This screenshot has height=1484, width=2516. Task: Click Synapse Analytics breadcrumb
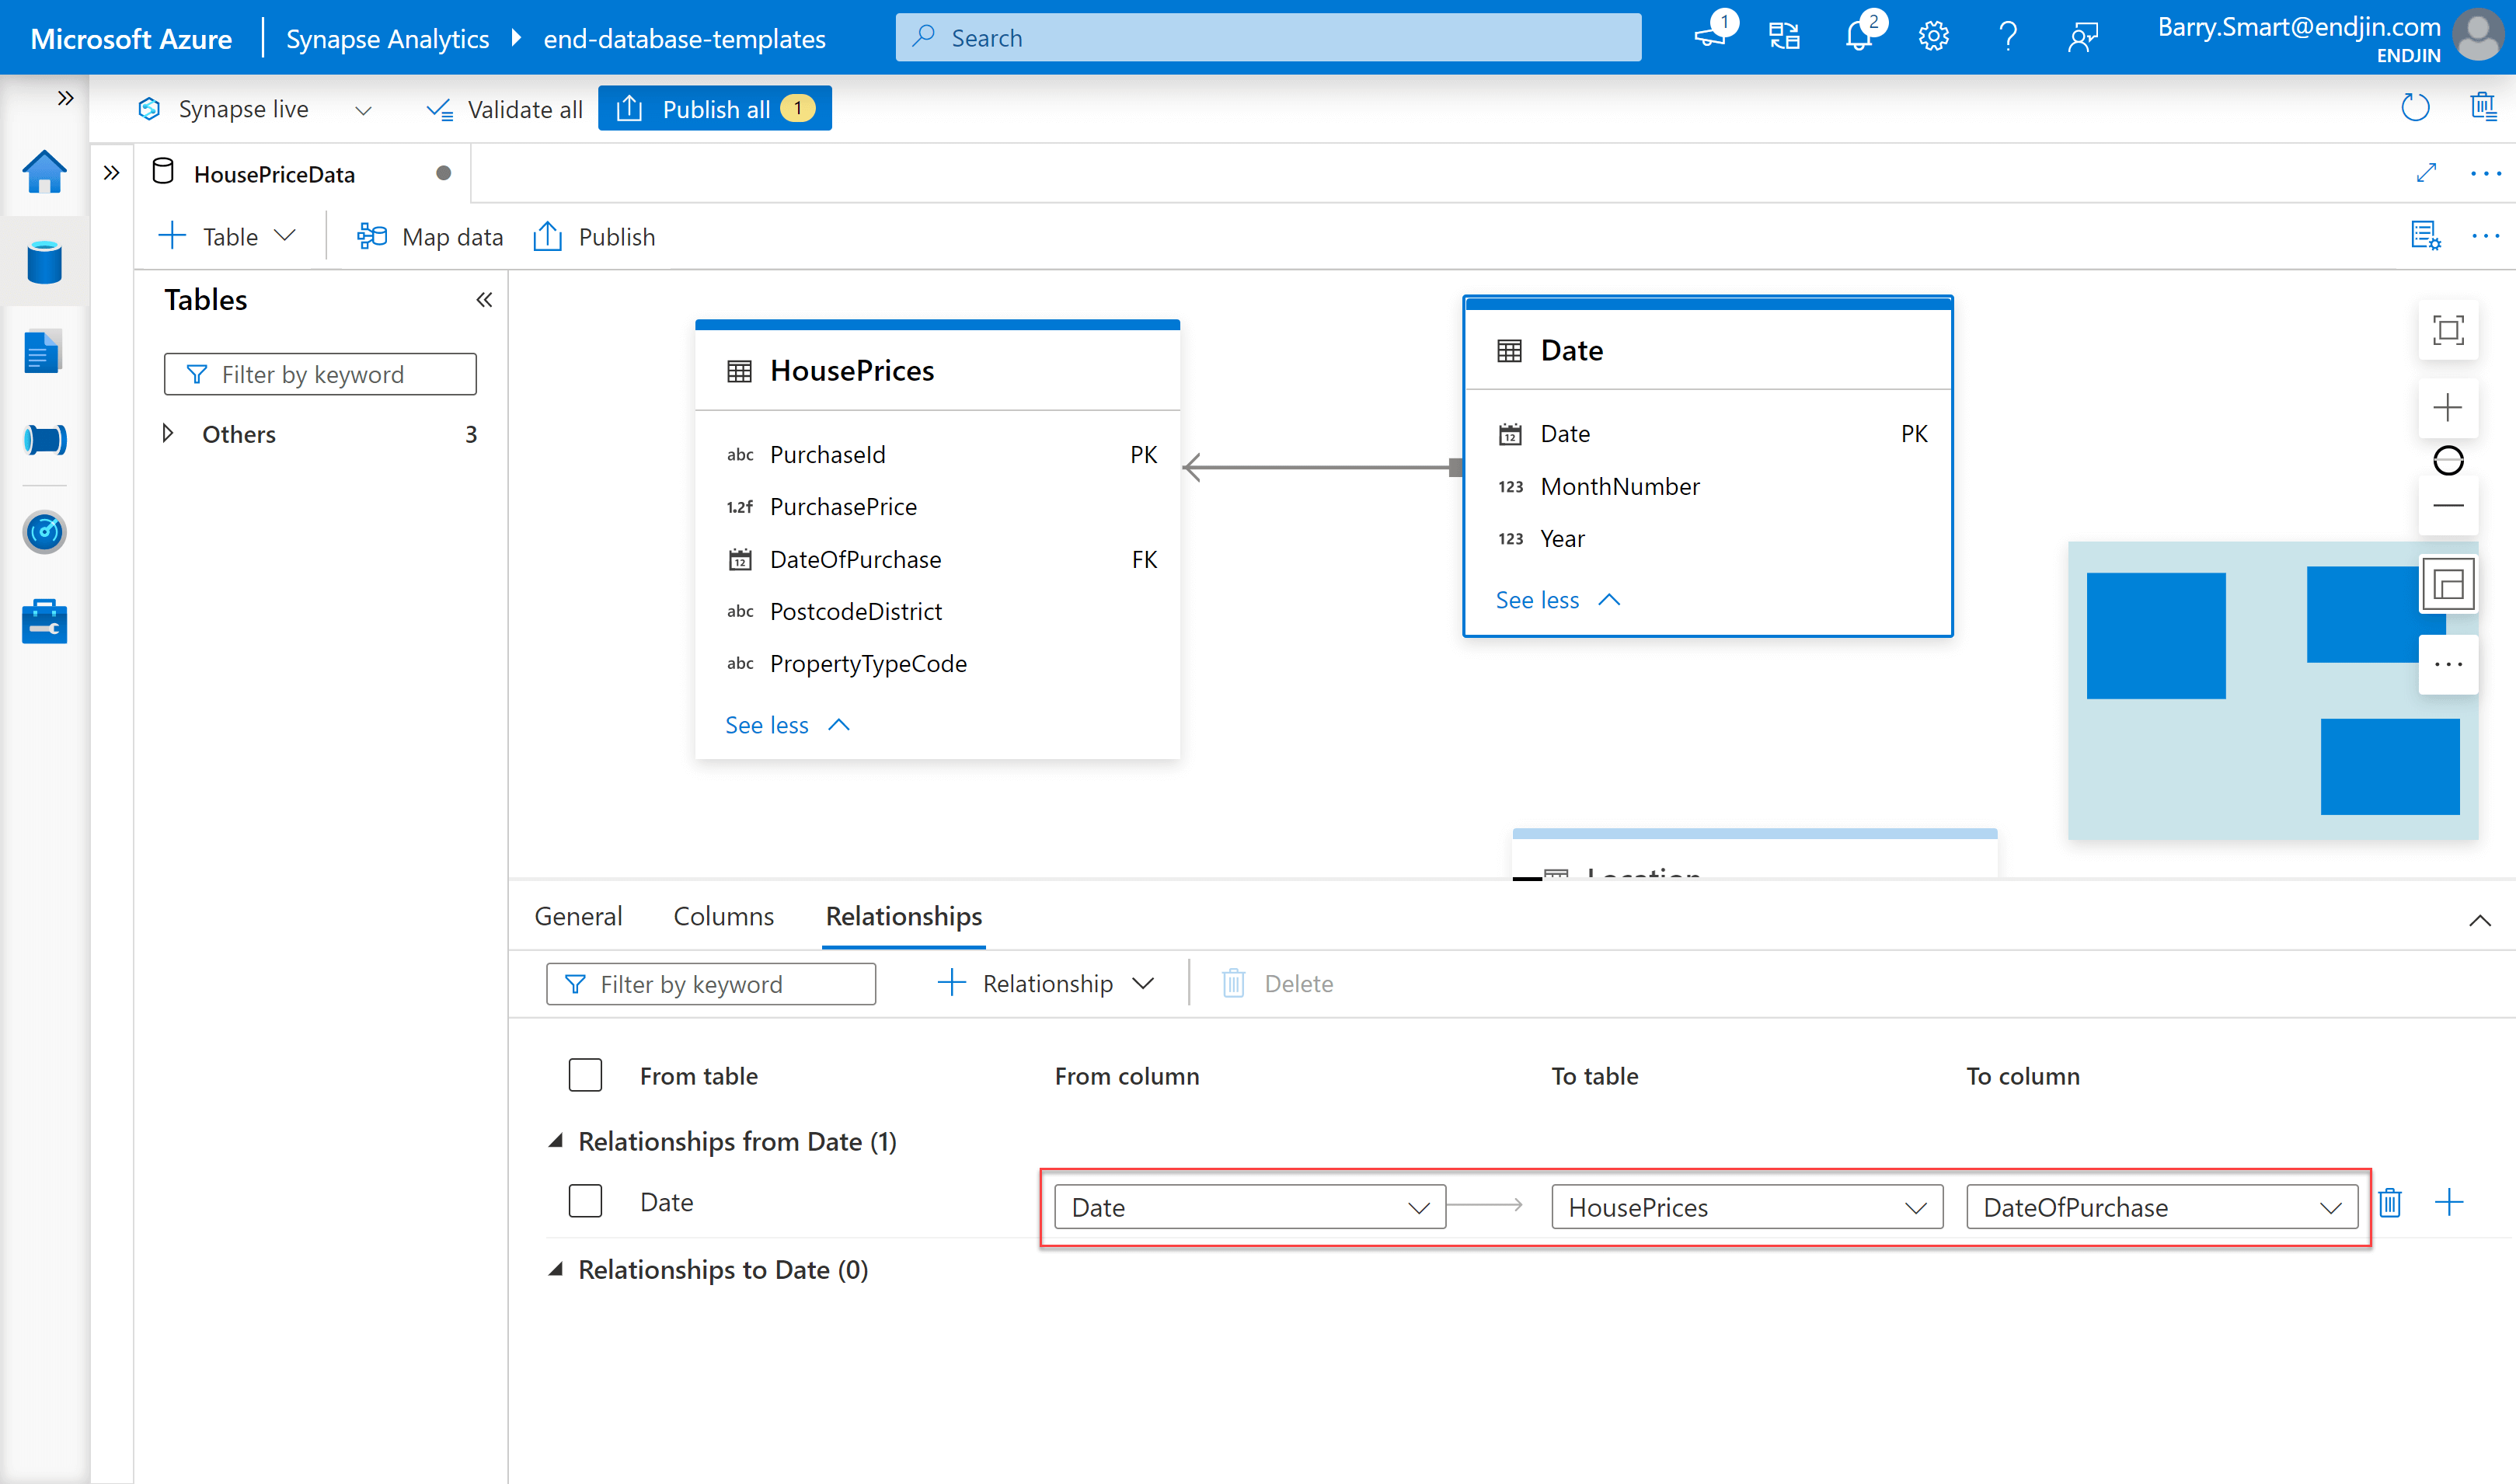click(x=388, y=38)
